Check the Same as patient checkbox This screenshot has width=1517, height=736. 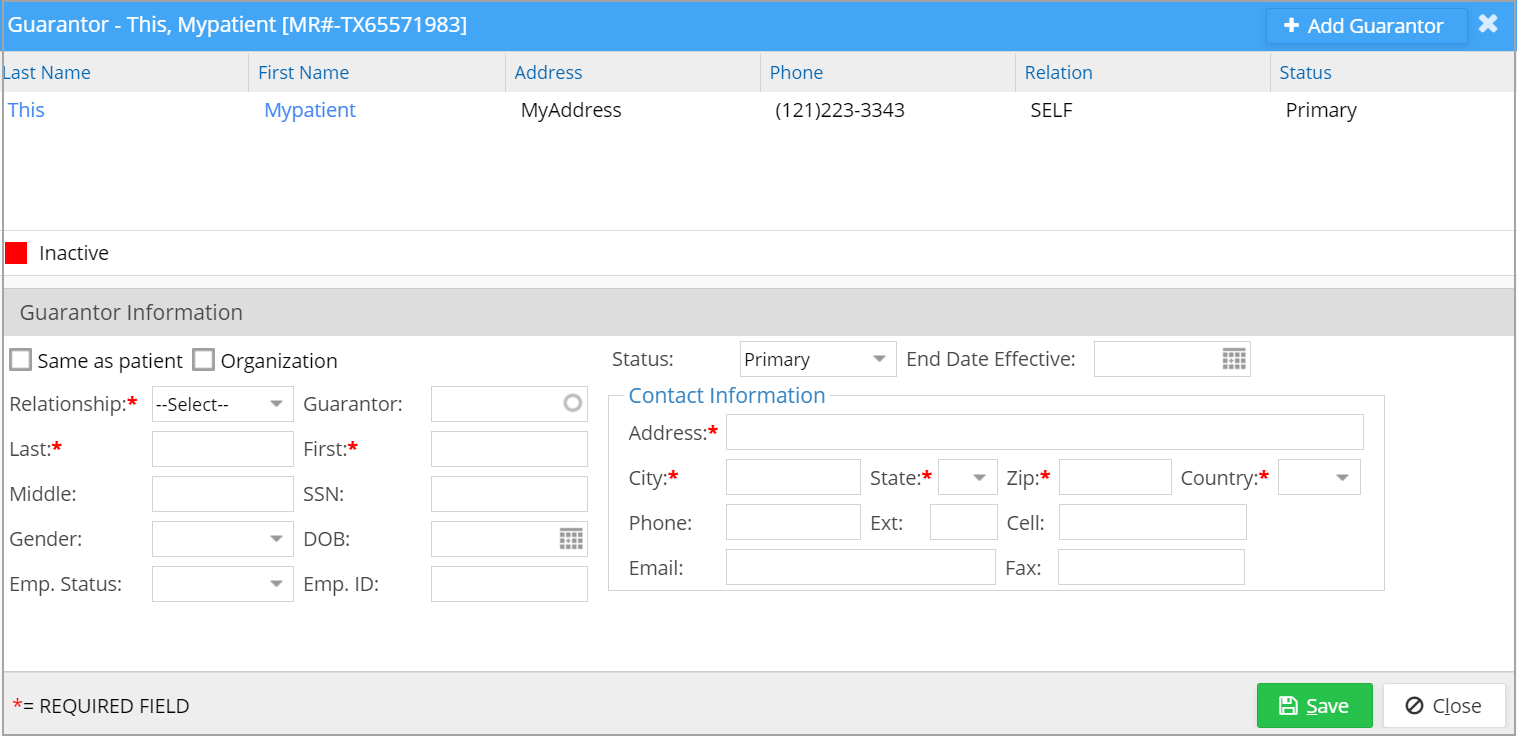click(20, 360)
